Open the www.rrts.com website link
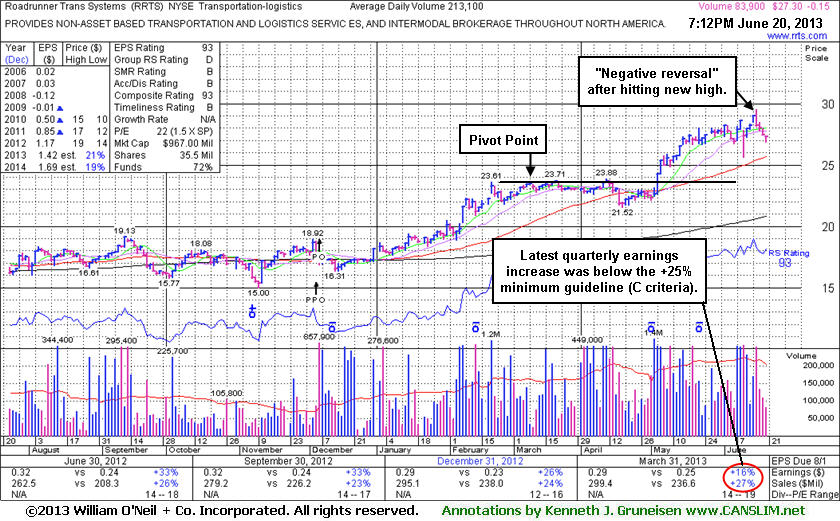This screenshot has height=521, width=840. tap(797, 36)
